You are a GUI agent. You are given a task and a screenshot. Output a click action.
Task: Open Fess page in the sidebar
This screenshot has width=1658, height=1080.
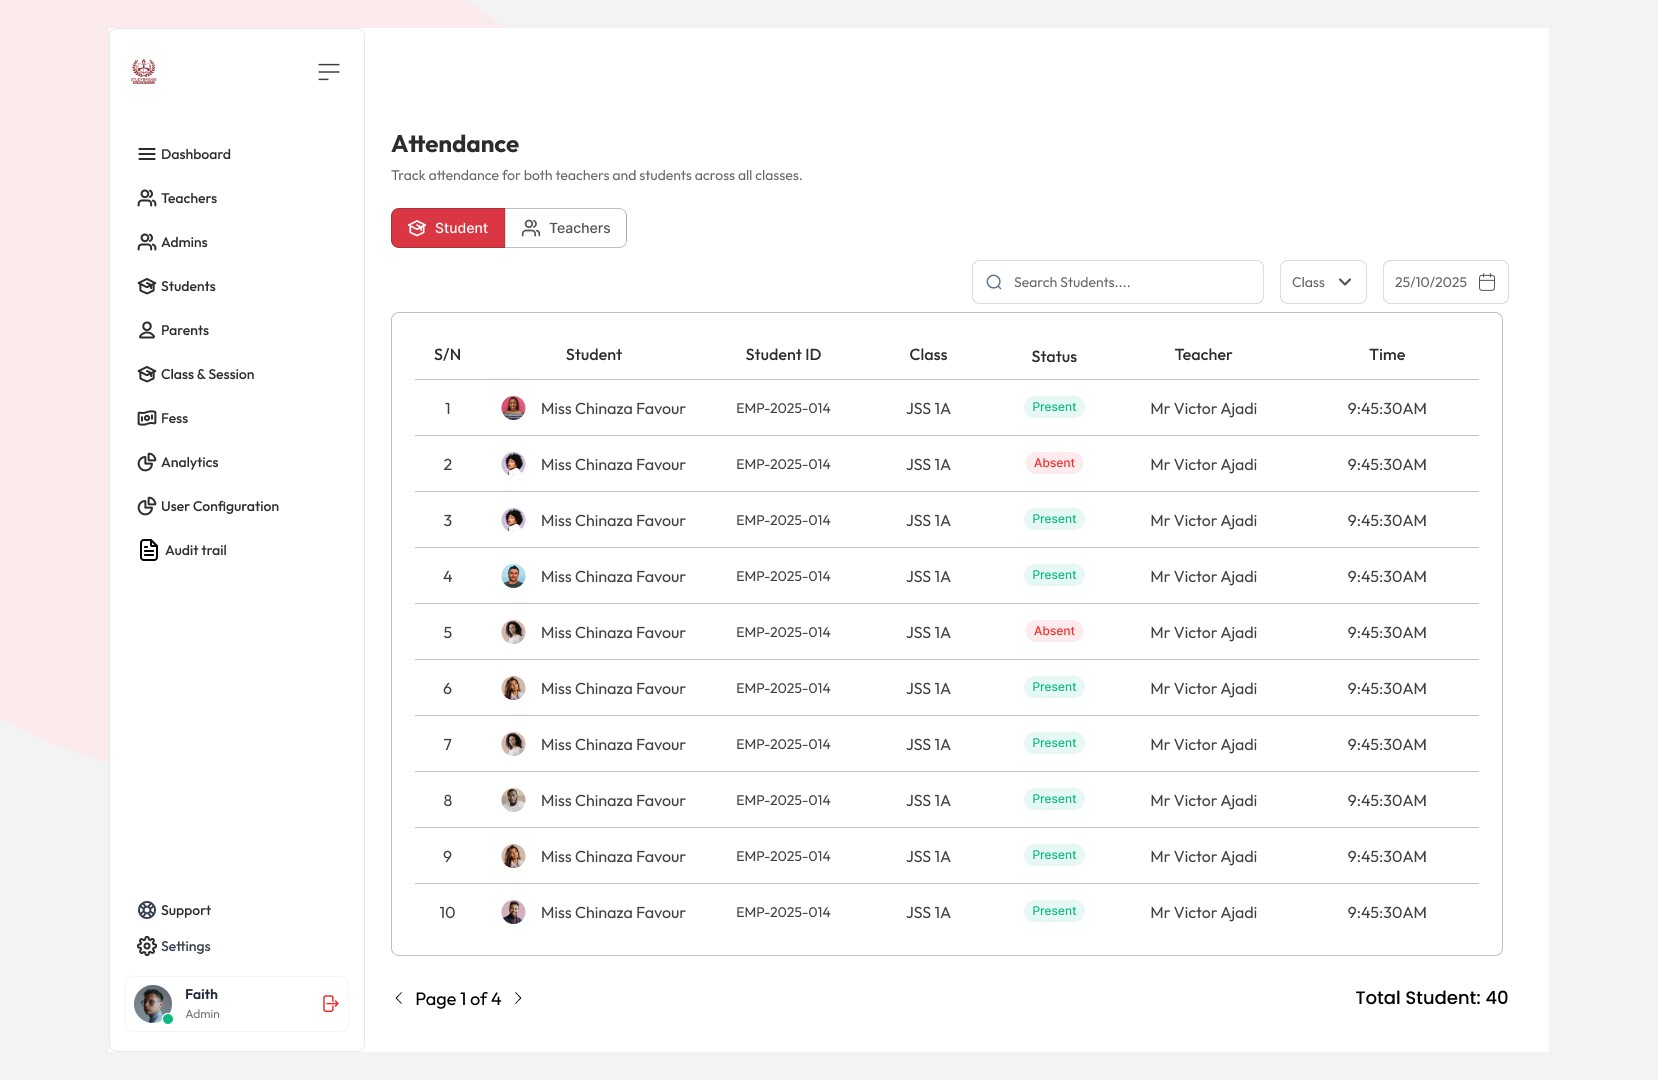[x=163, y=418]
